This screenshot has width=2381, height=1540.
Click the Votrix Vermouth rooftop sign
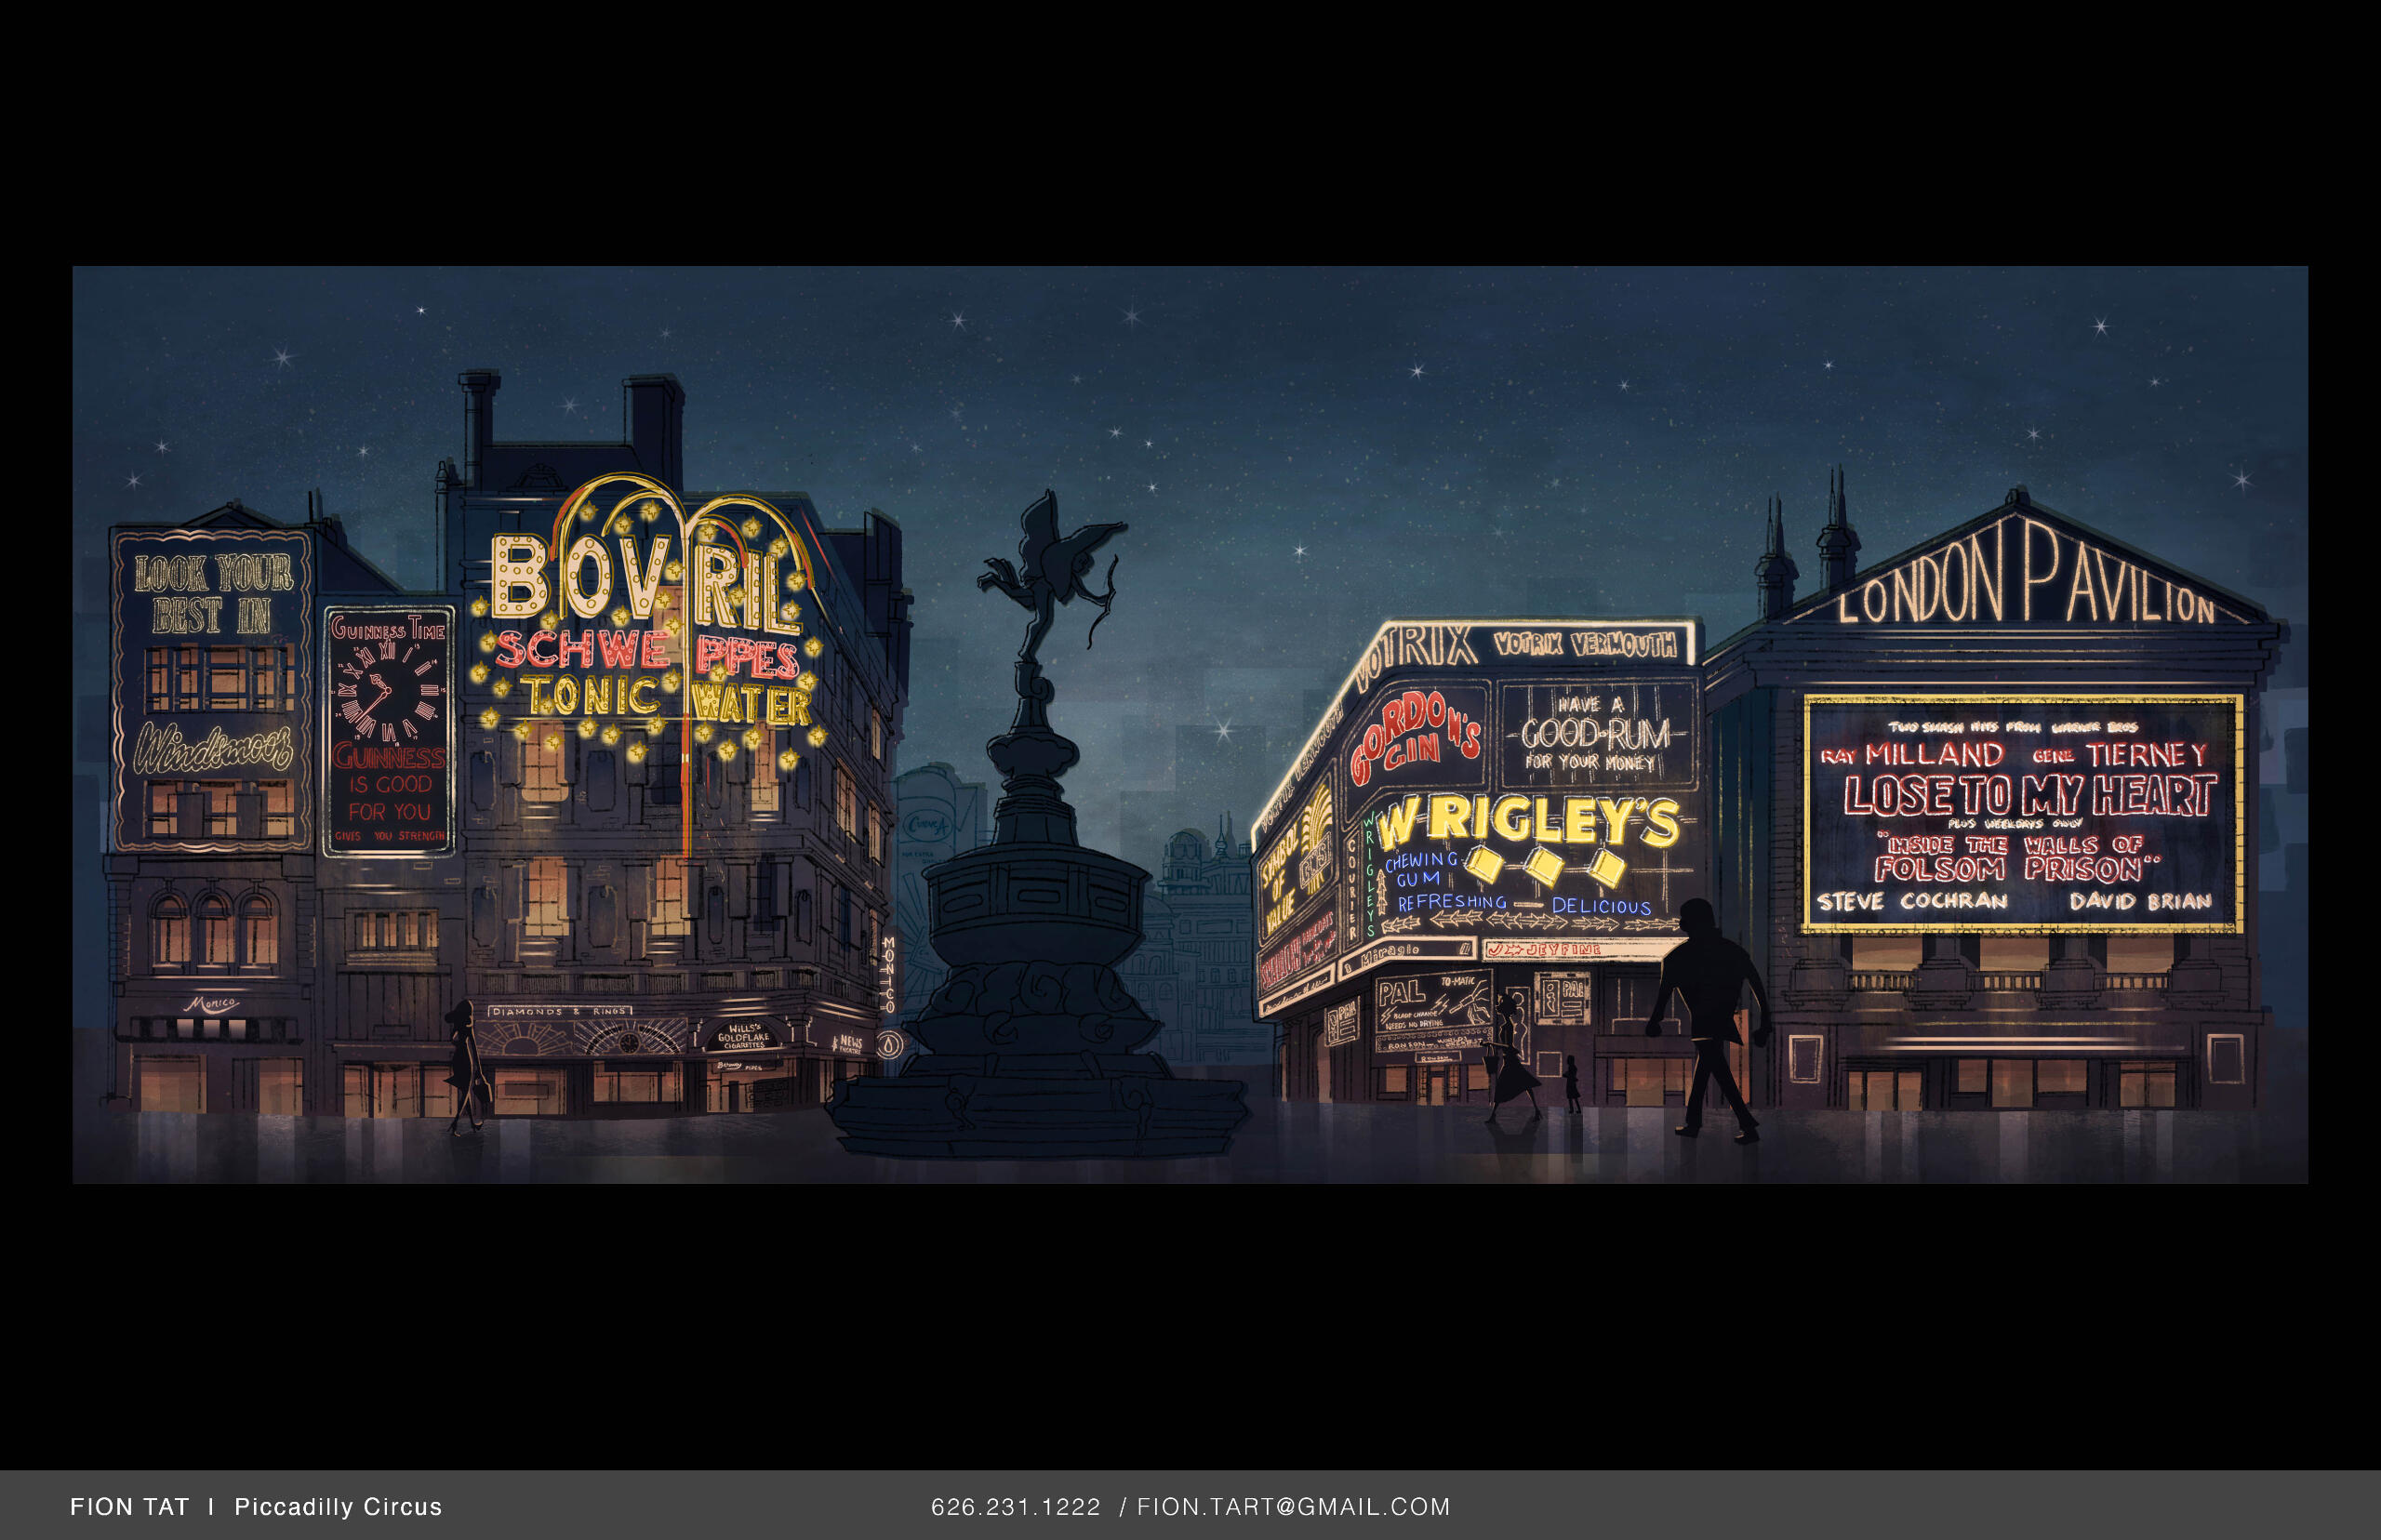(1584, 645)
